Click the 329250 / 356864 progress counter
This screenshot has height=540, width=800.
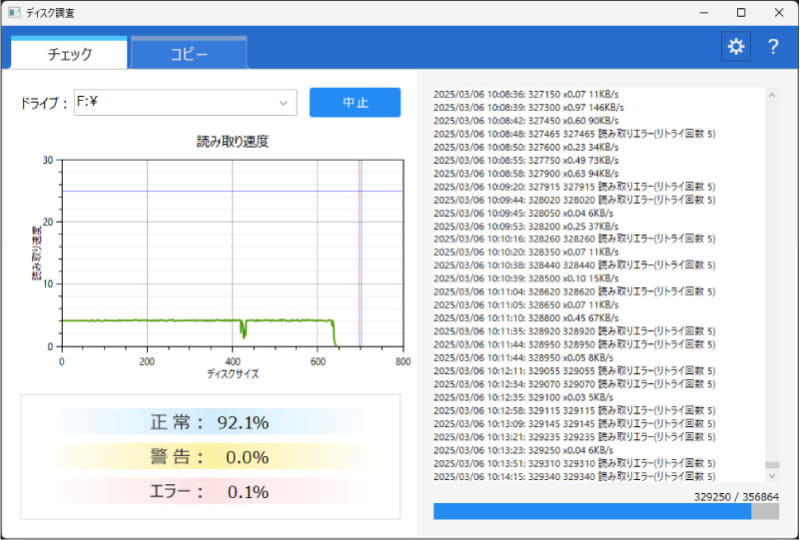(736, 497)
